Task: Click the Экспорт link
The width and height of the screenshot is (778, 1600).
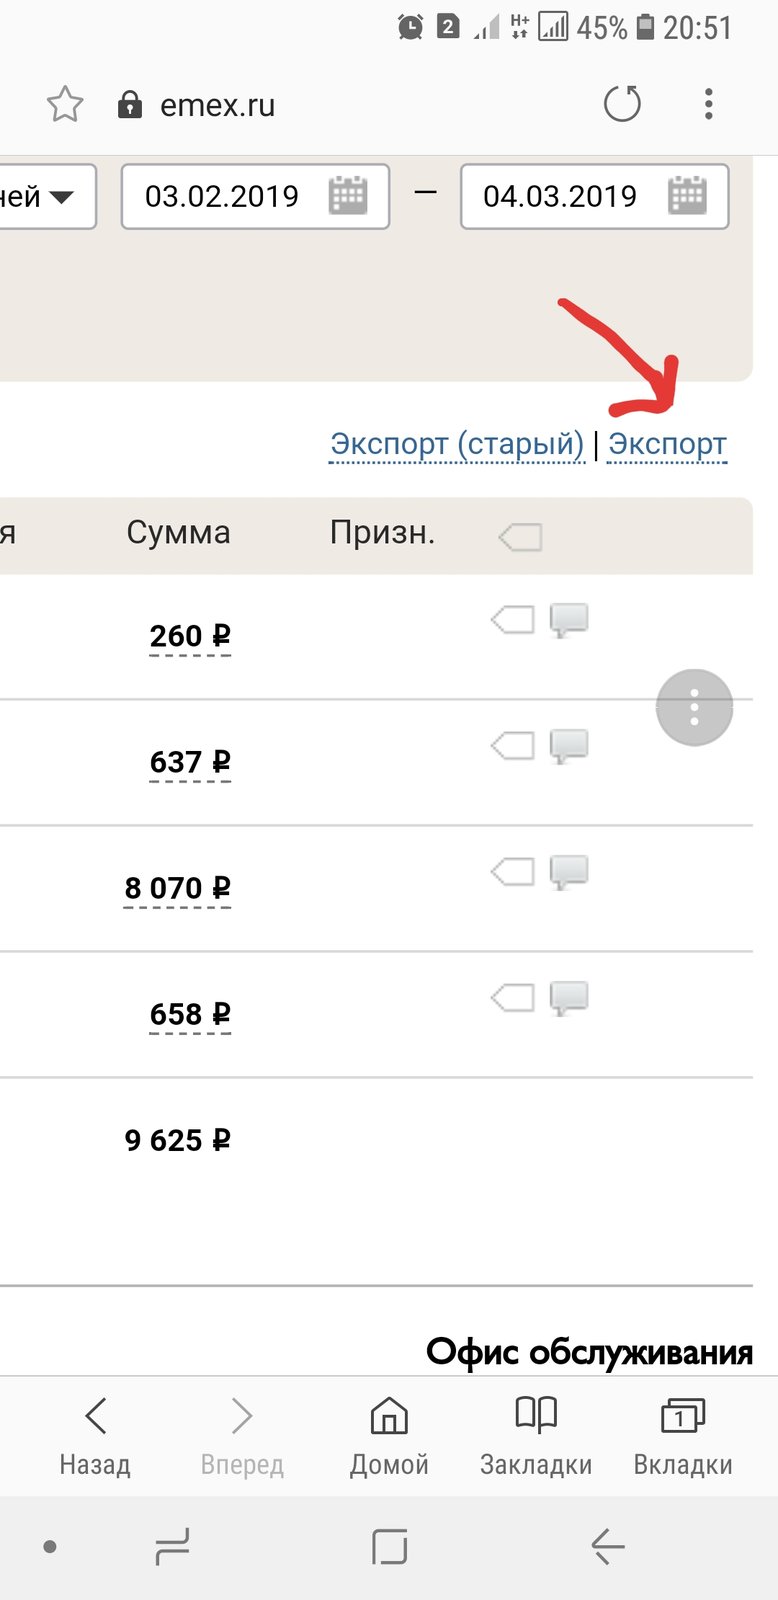Action: coord(668,444)
